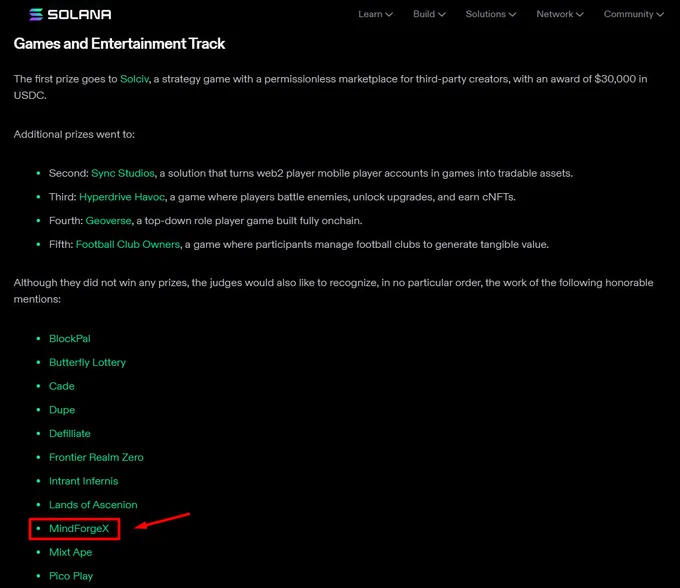Viewport: 680px width, 588px height.
Task: Open the MindForgeX link
Action: 79,529
